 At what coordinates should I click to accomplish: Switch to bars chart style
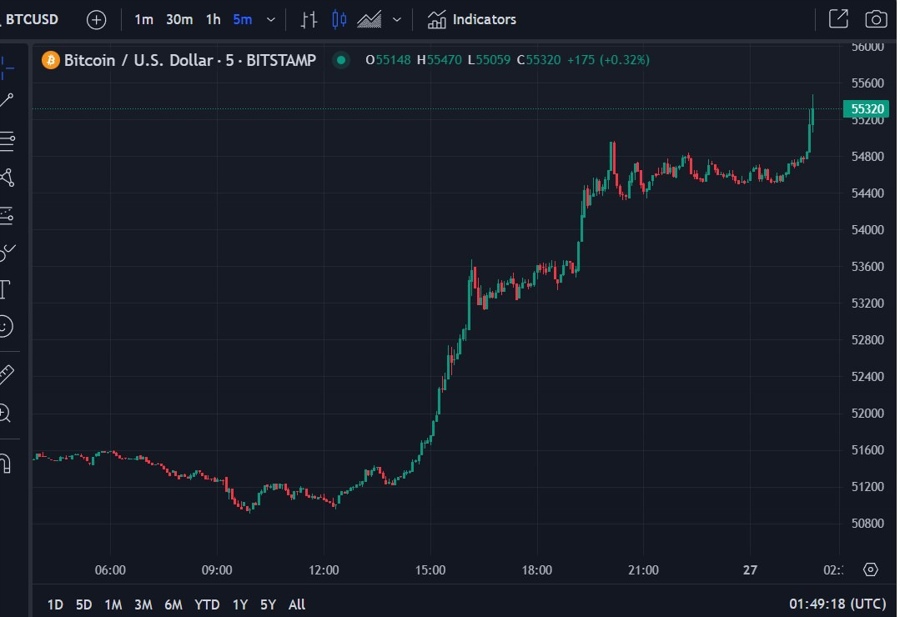pos(309,20)
